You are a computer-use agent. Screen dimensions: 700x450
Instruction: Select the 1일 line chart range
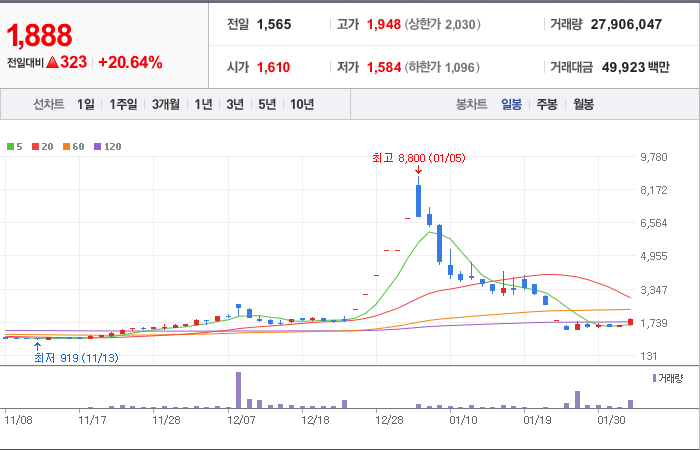point(85,104)
